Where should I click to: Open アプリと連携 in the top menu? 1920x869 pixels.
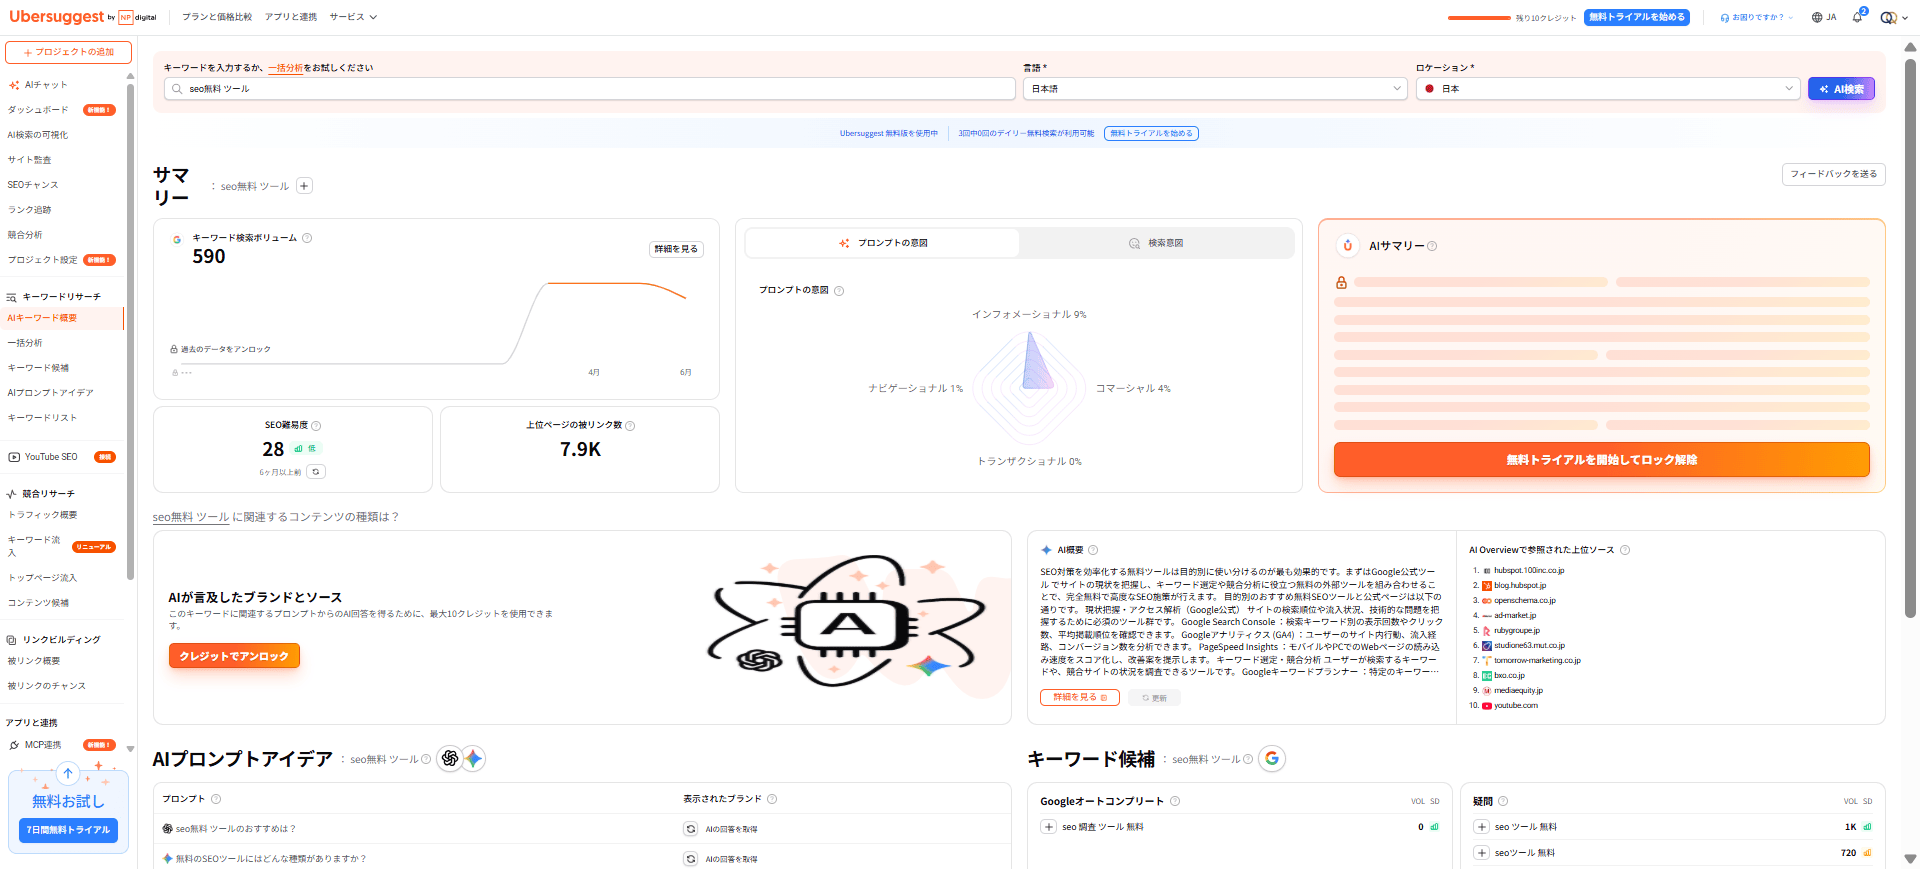[x=291, y=17]
